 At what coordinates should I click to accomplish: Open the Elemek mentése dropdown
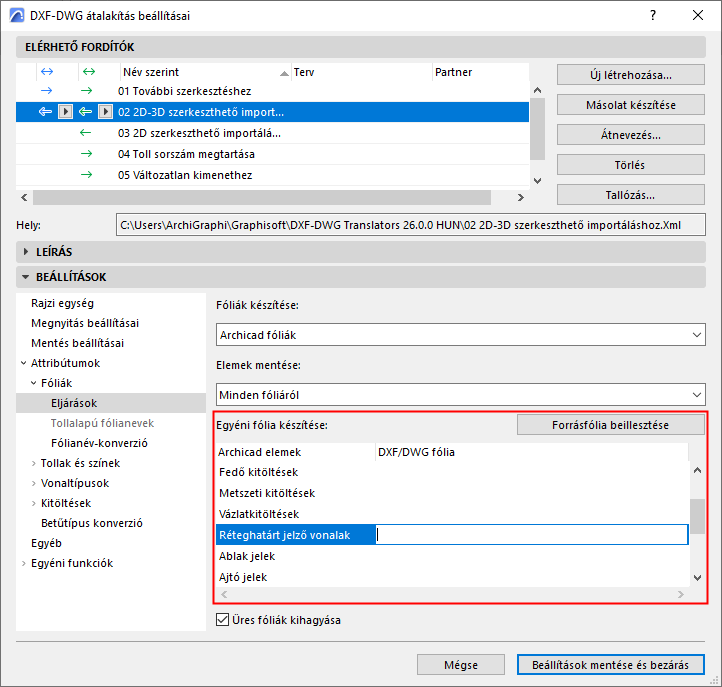coord(460,395)
